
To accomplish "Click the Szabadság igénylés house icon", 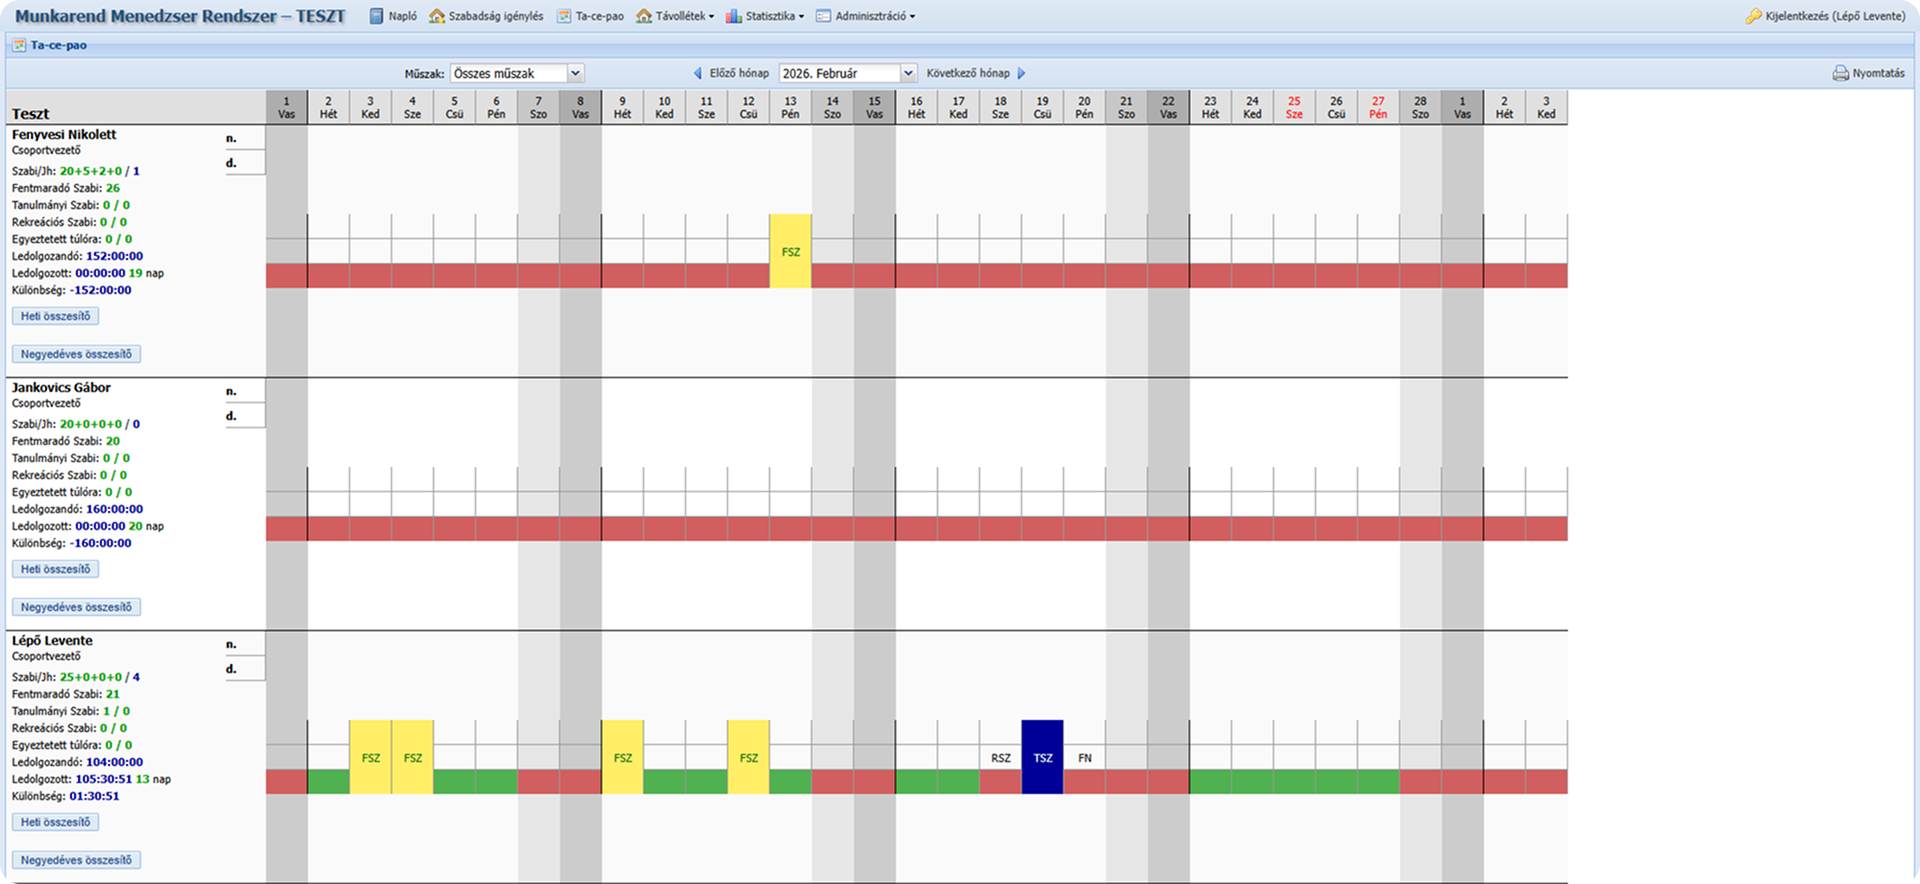I will coord(437,16).
